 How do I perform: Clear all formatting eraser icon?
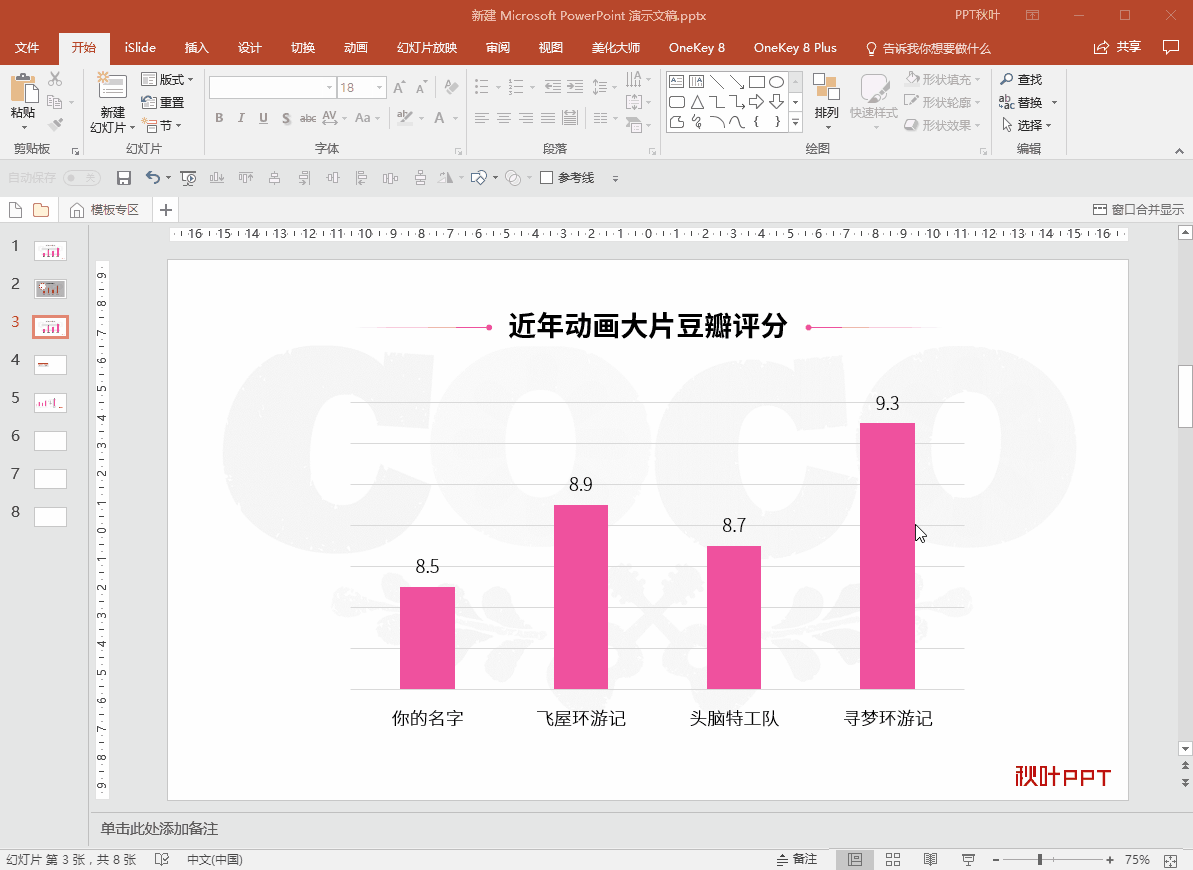[451, 88]
